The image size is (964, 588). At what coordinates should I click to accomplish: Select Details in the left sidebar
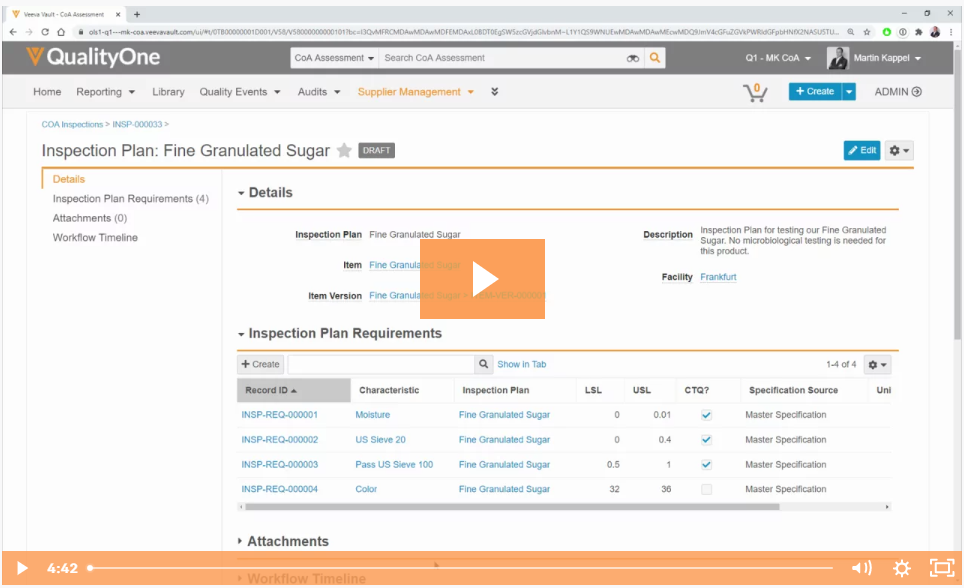pyautogui.click(x=68, y=179)
